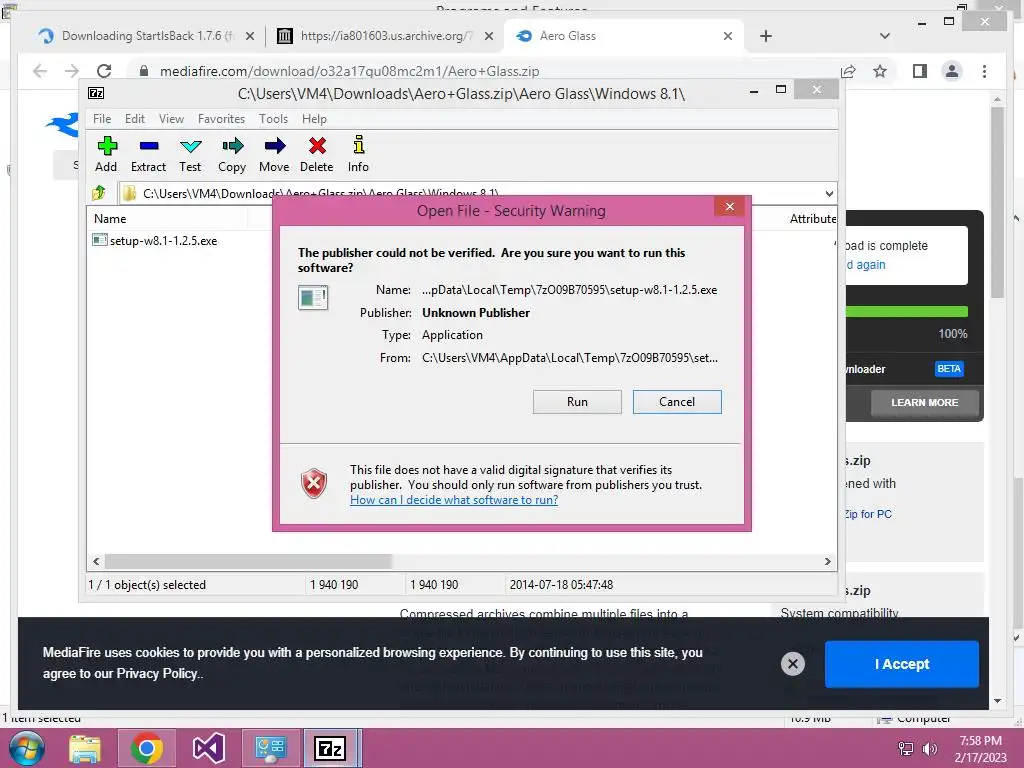Open Visual Studio from the taskbar
This screenshot has height=768, width=1024.
(208, 748)
